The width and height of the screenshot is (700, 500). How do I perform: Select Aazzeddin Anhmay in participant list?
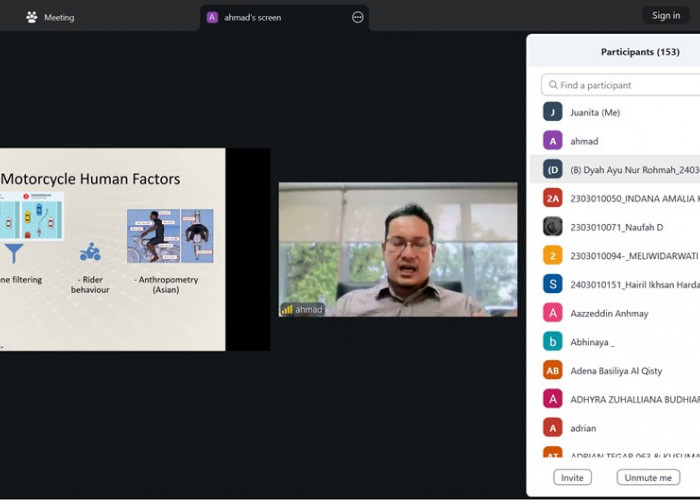pos(610,313)
